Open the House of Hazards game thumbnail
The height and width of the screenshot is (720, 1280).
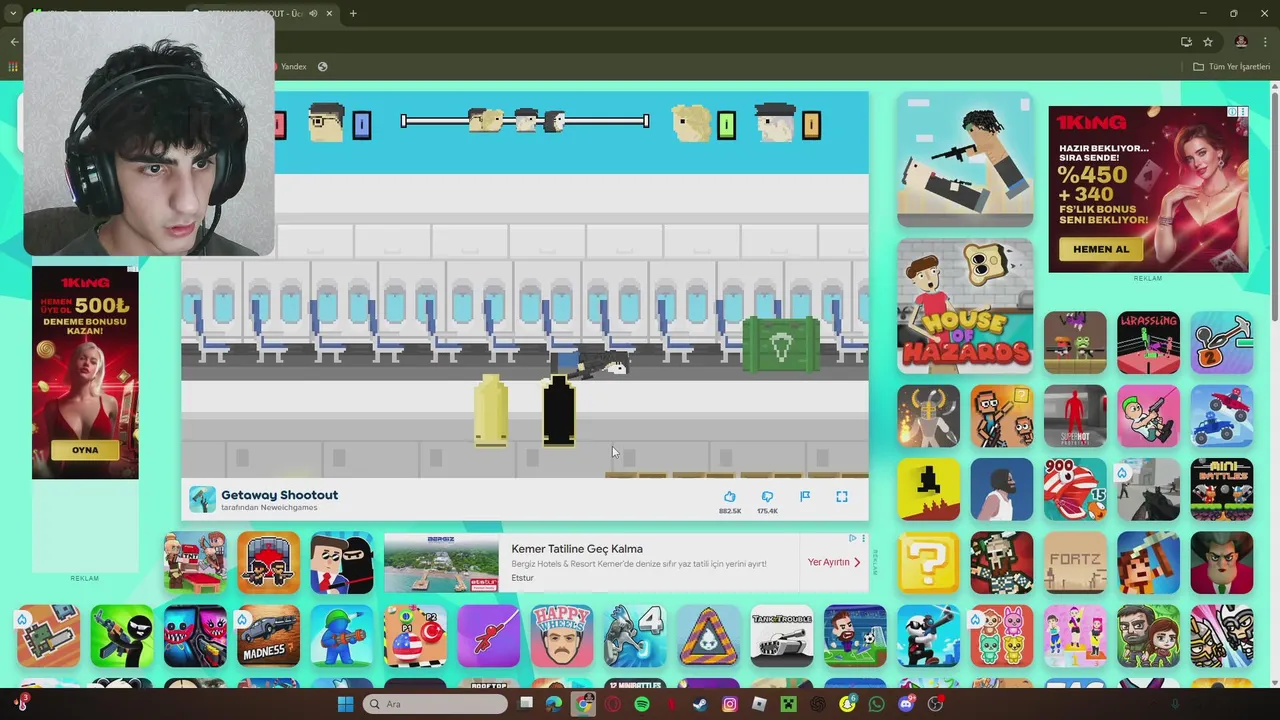(x=965, y=305)
